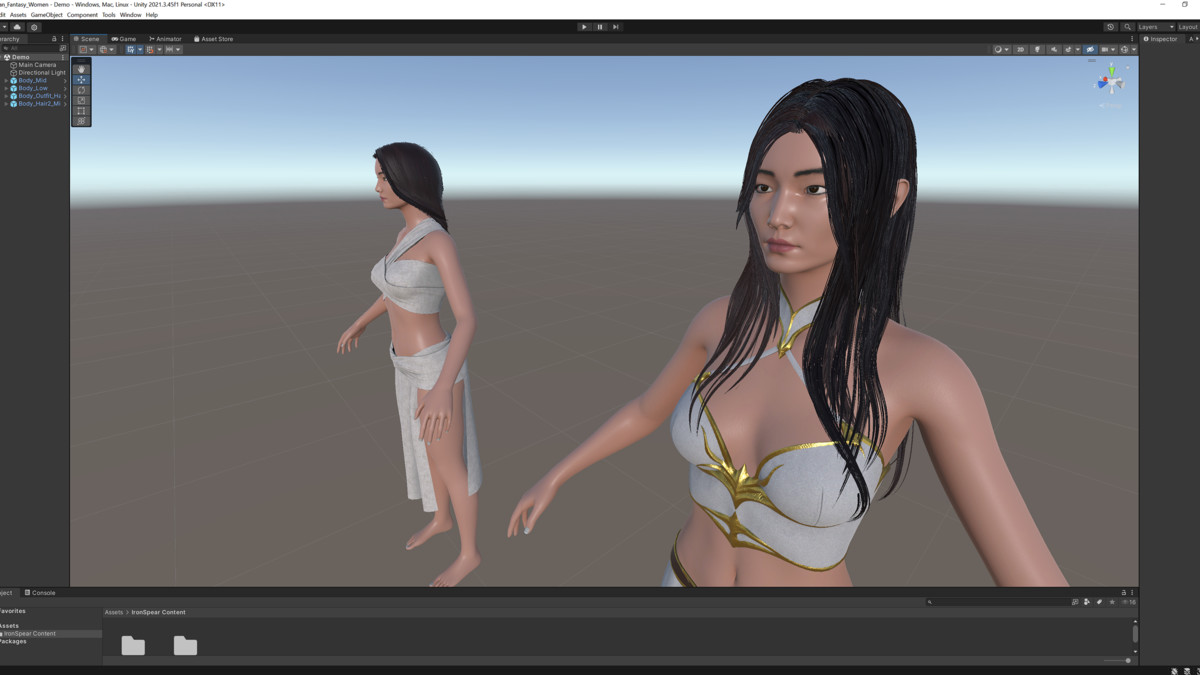Click the Project panel search field
Viewport: 1200px width, 675px height.
[998, 602]
